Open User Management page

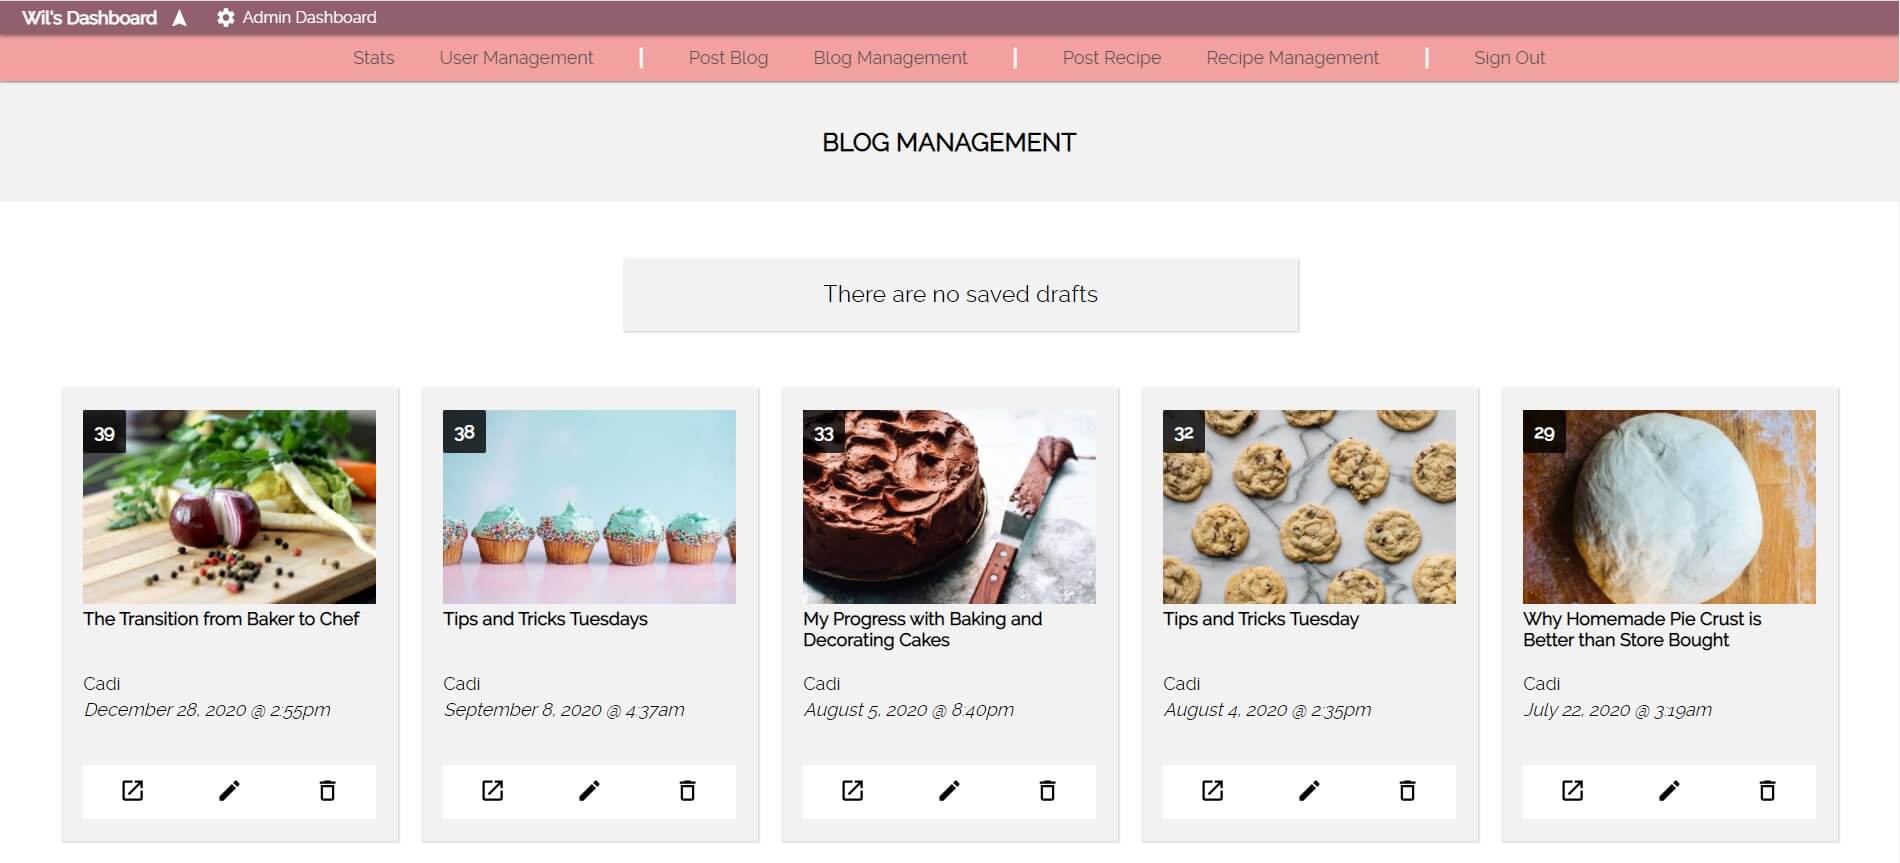pyautogui.click(x=516, y=58)
